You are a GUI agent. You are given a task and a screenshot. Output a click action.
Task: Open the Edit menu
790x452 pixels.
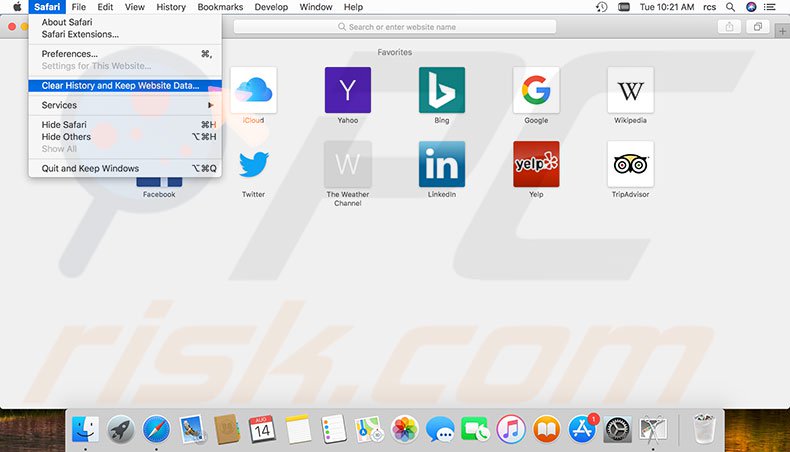105,7
